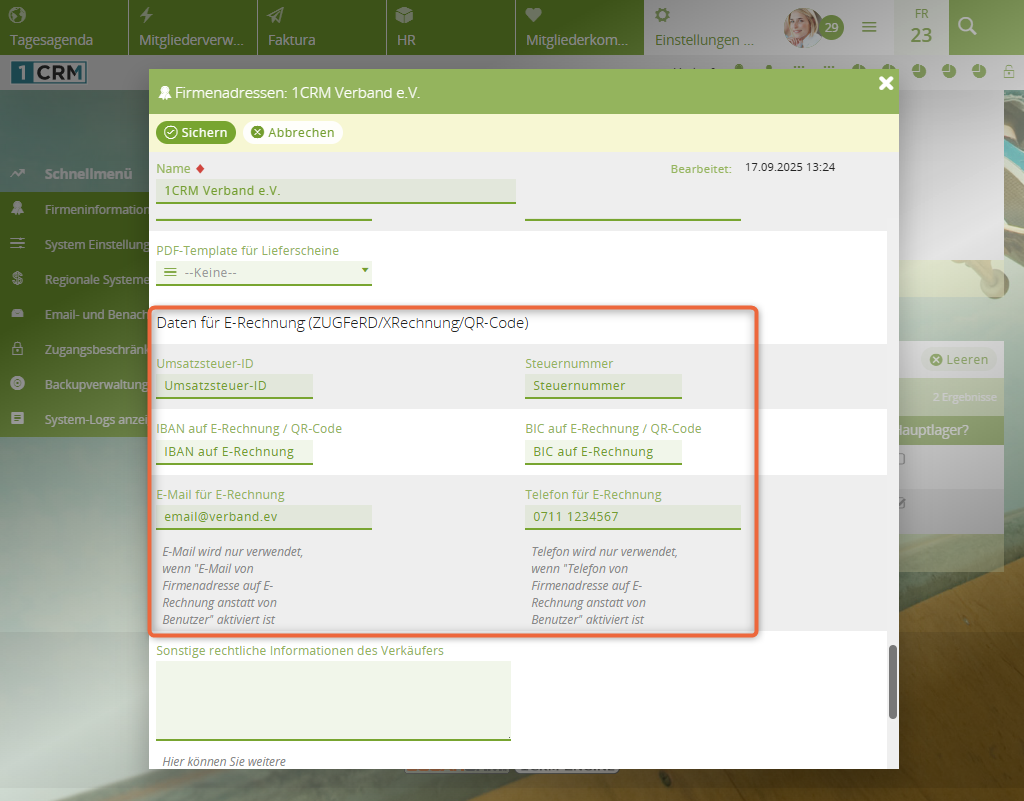Click the paper plane Faktura icon
The width and height of the screenshot is (1024, 801).
[x=276, y=15]
